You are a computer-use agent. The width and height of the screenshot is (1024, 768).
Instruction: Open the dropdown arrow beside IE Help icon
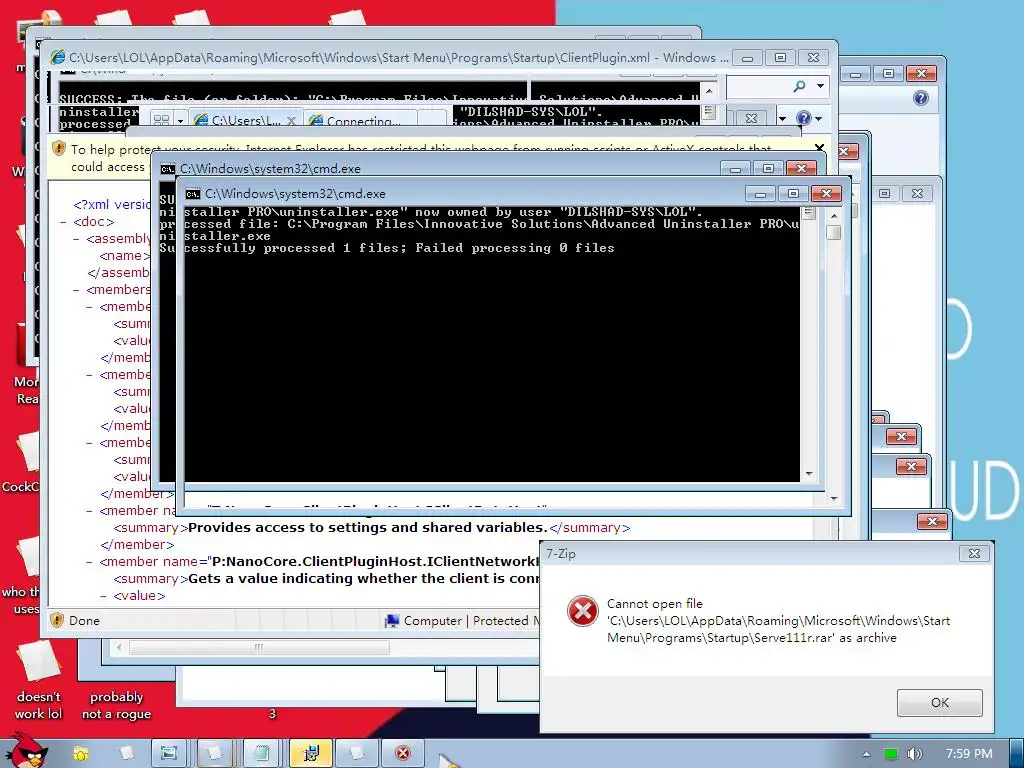pyautogui.click(x=818, y=118)
